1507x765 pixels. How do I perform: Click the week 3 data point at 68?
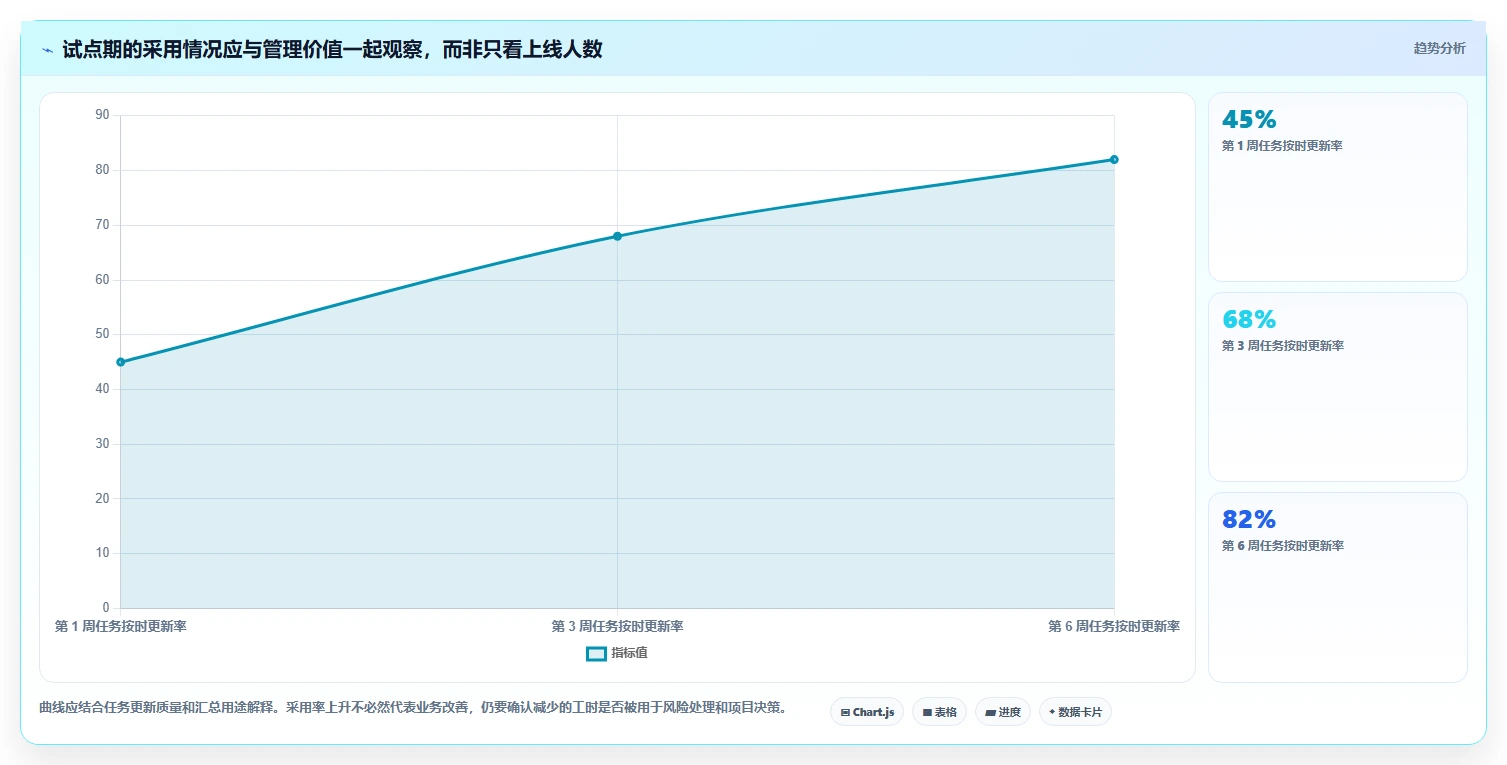tap(617, 236)
